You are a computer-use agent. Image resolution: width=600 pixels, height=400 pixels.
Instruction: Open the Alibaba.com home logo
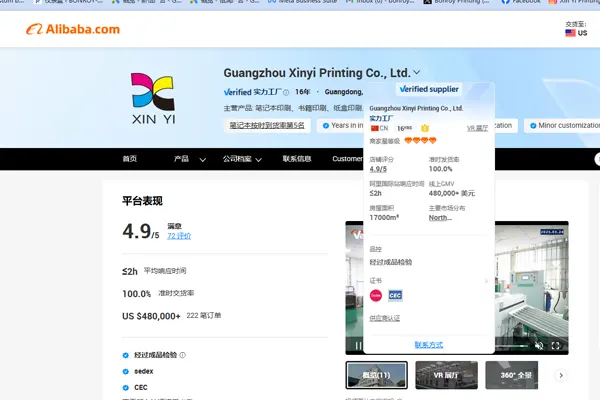[x=73, y=29]
